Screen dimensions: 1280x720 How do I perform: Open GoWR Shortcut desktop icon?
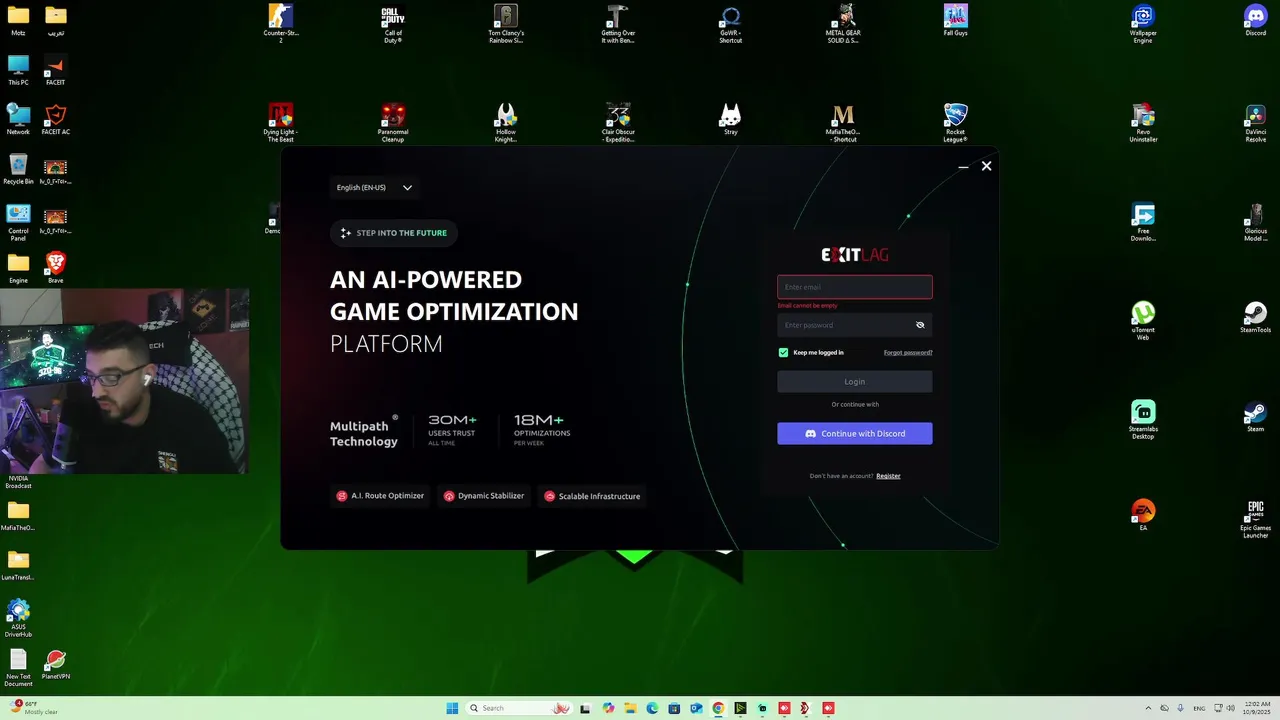[x=731, y=23]
